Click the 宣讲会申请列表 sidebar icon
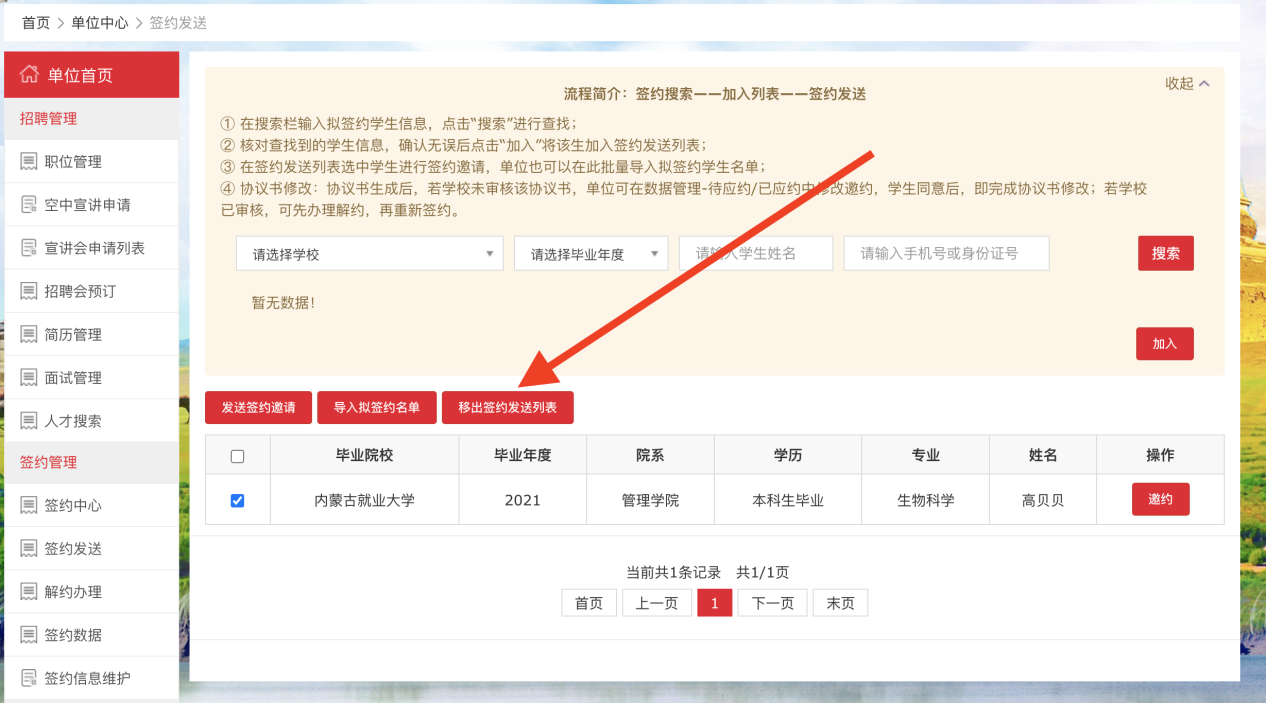This screenshot has height=703, width=1266. pos(28,248)
